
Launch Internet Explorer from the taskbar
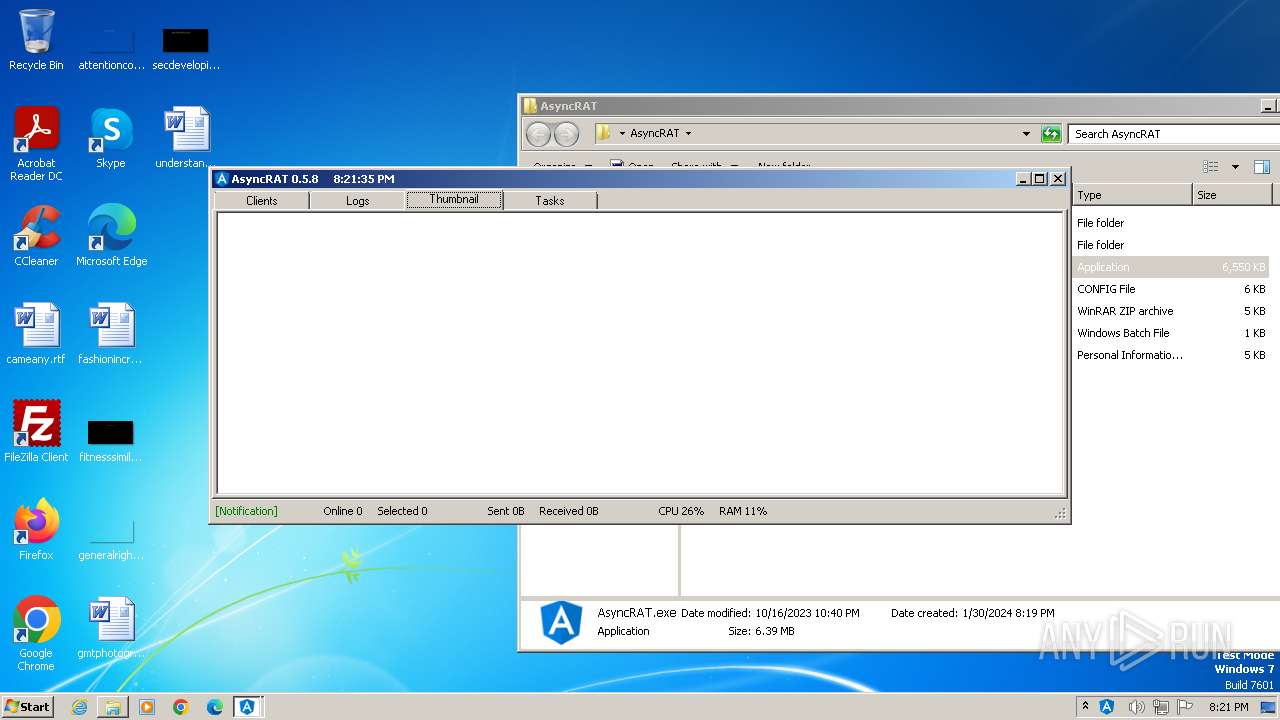coord(79,707)
